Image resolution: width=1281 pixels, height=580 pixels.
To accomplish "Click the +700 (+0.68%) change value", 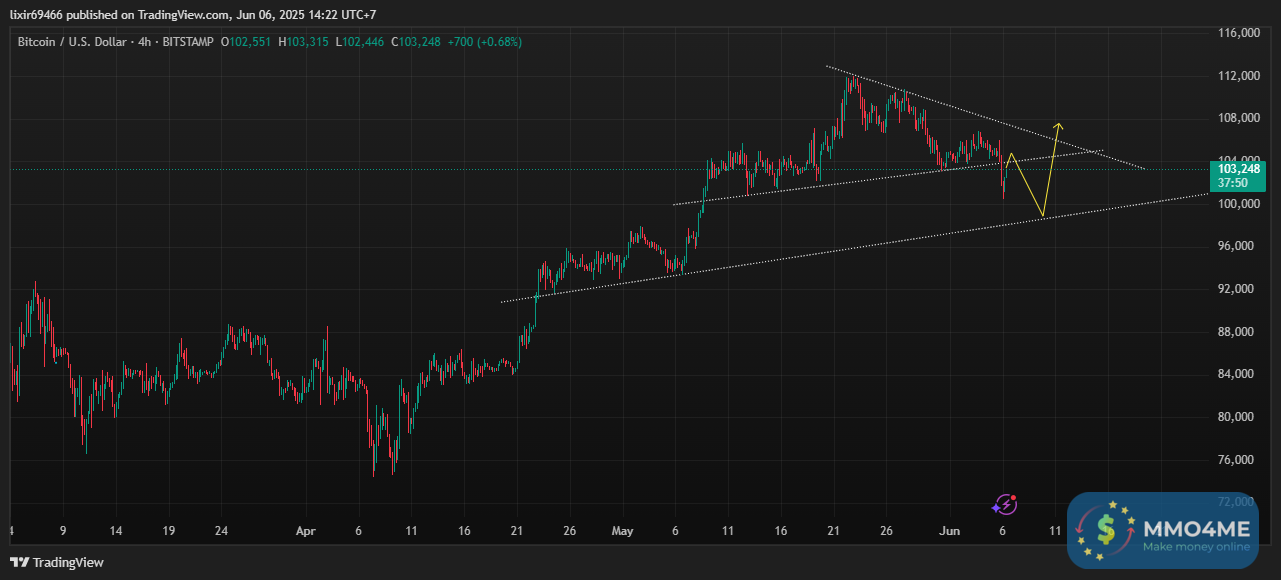I will coord(486,42).
